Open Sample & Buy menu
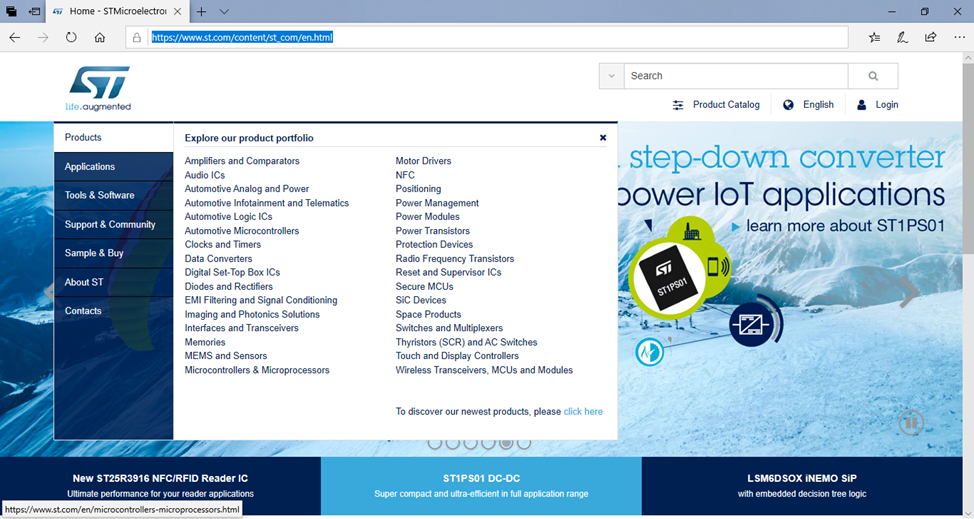The width and height of the screenshot is (974, 519). pyautogui.click(x=114, y=253)
